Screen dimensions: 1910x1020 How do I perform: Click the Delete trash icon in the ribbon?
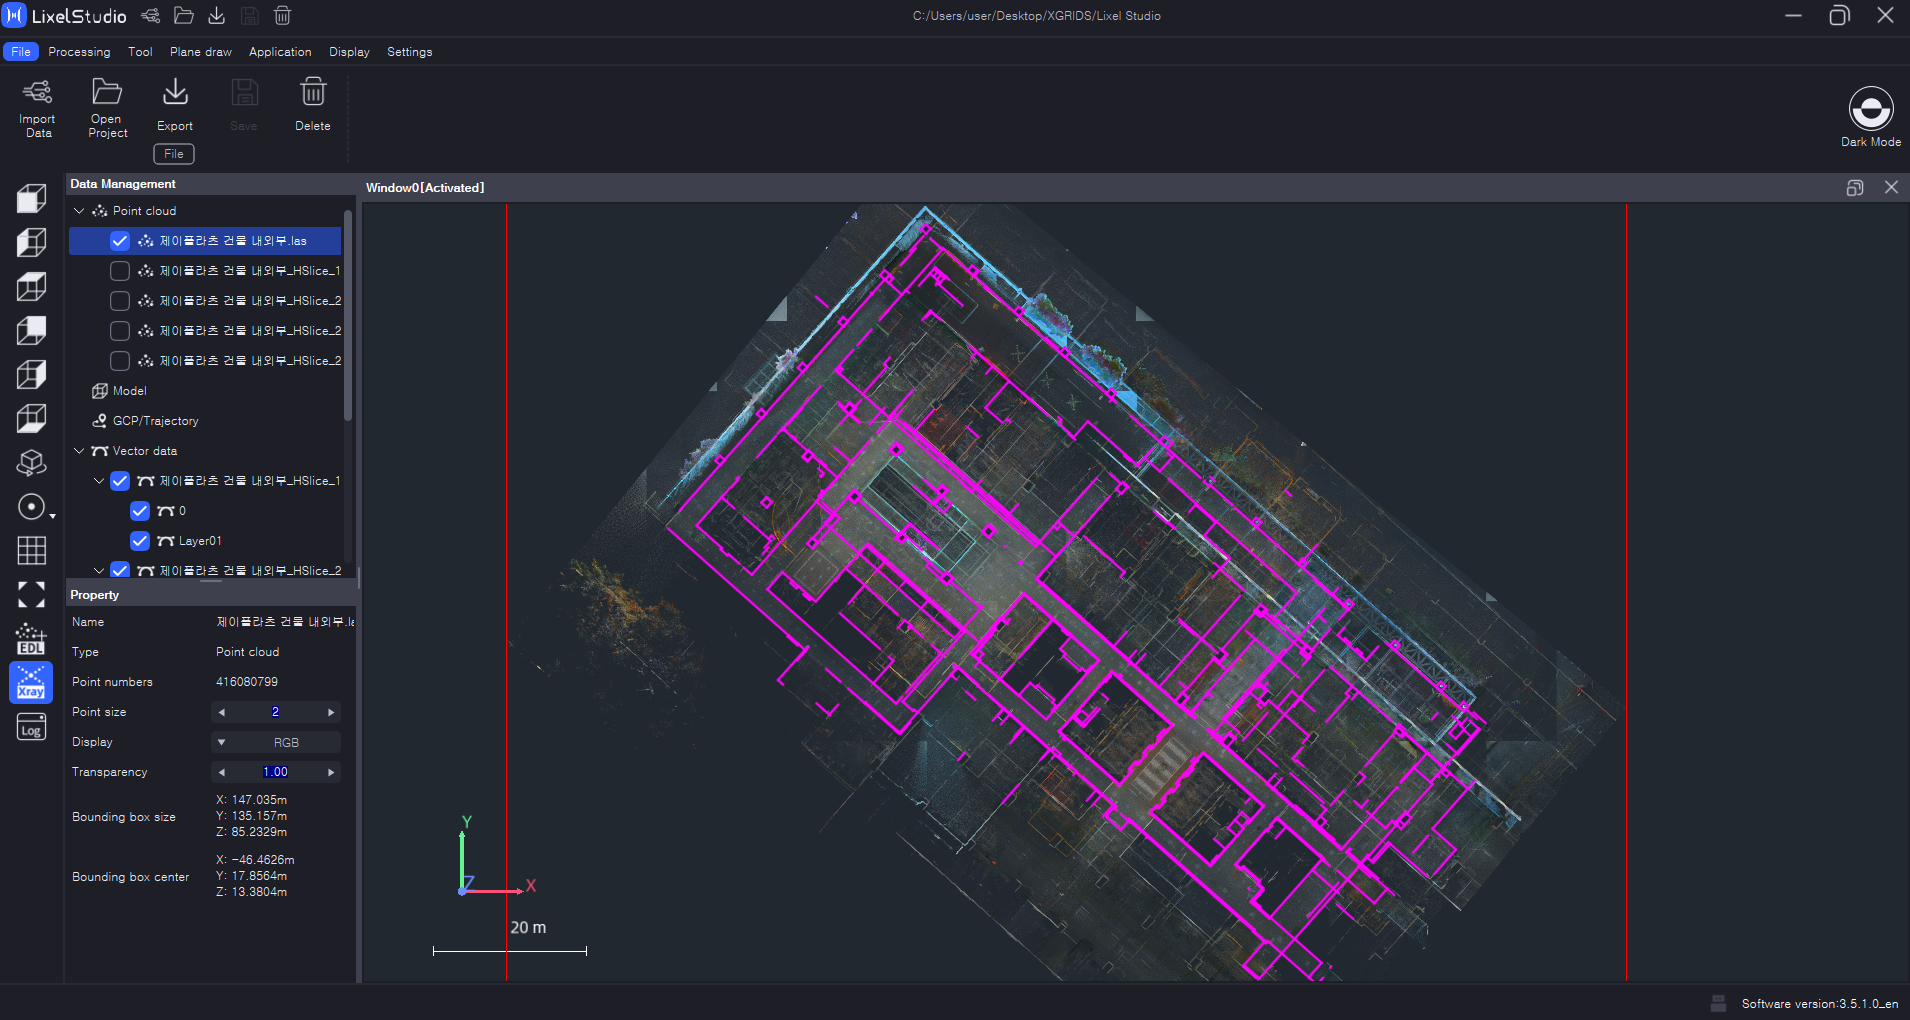coord(313,93)
